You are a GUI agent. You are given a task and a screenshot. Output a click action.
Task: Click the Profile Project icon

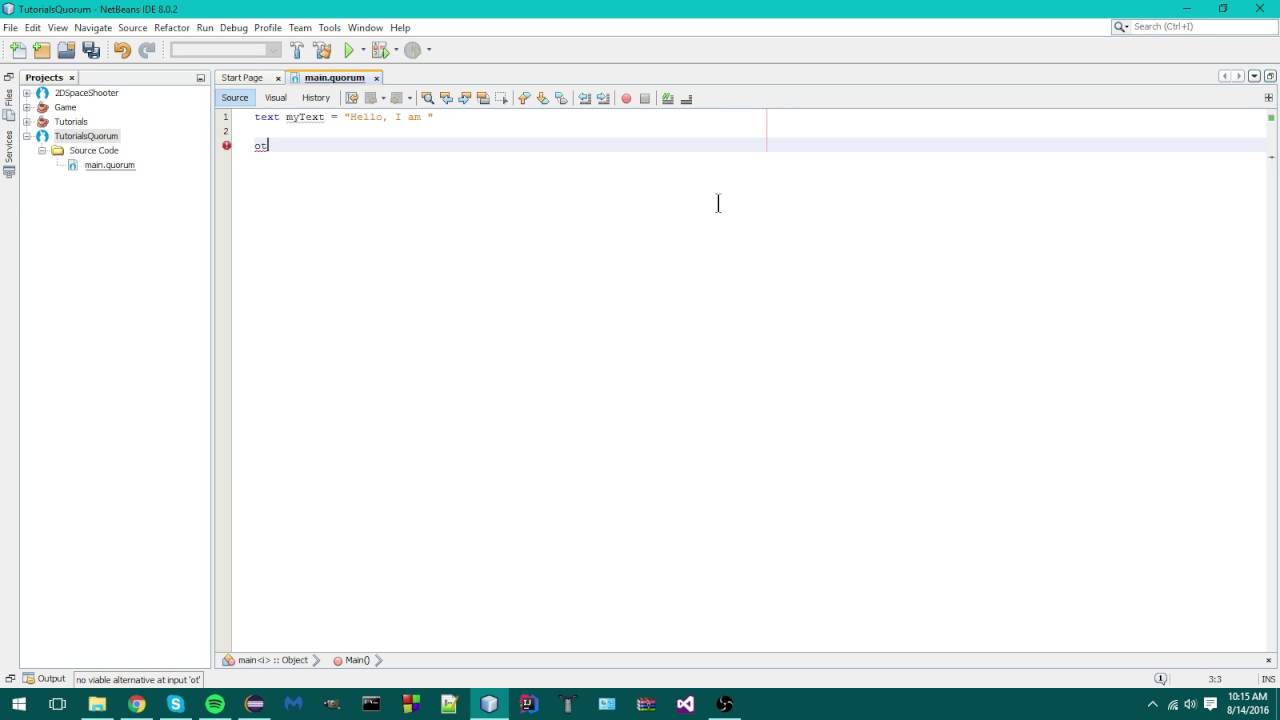412,50
